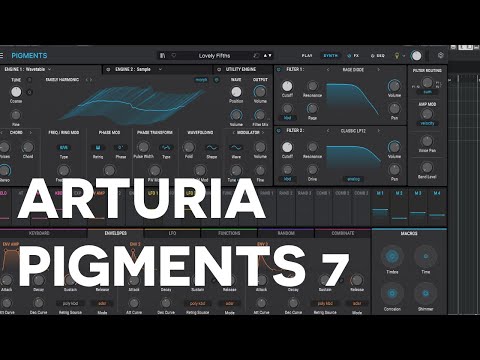Open the KEYBOARD modulation tab
Viewport: 480px width, 360px height.
pos(39,233)
